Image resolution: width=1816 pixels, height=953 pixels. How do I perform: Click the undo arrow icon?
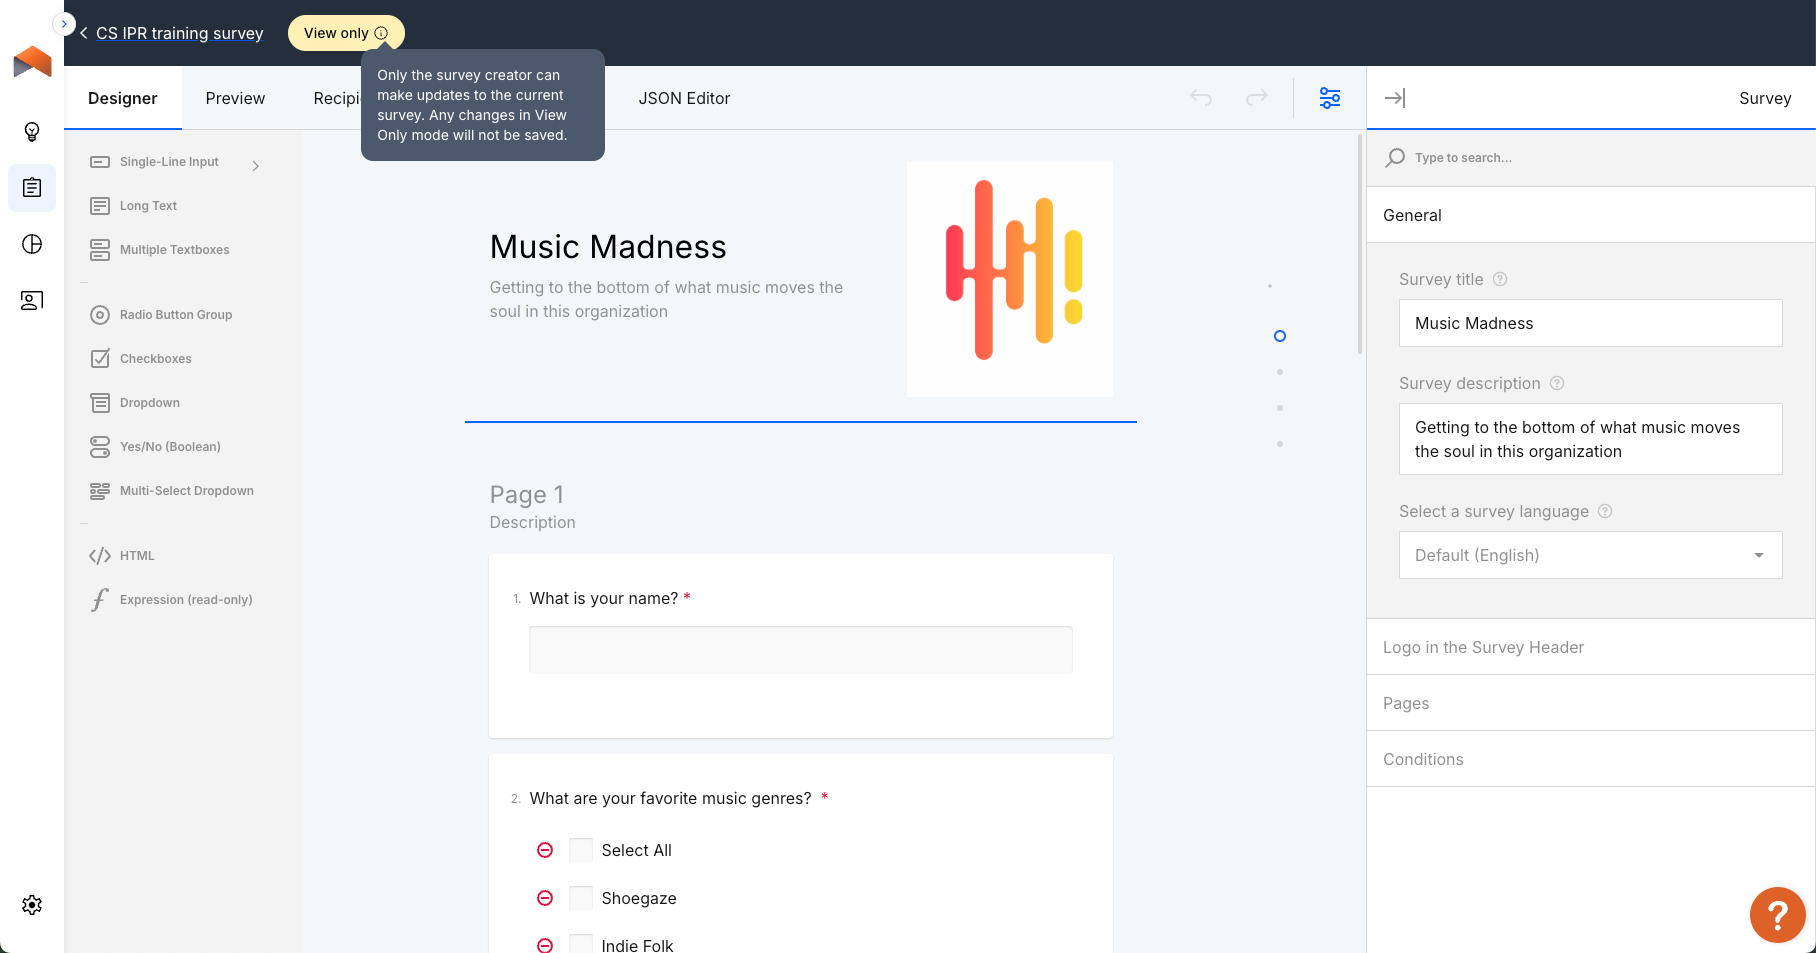pos(1201,97)
